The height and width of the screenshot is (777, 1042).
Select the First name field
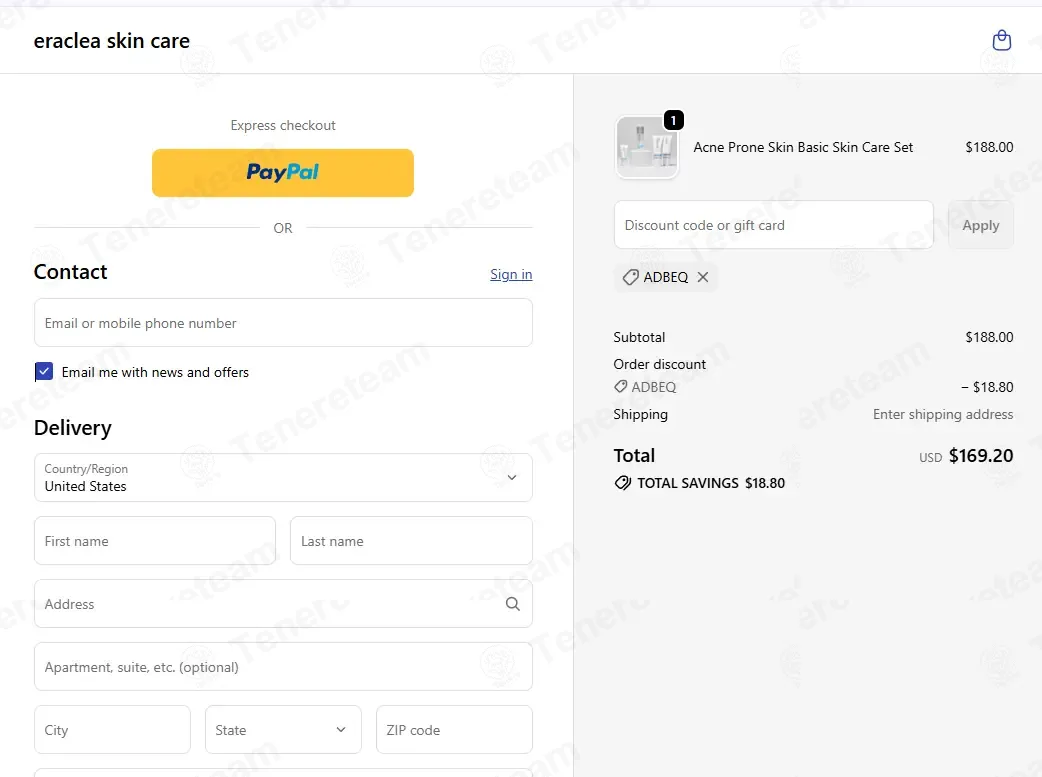(x=155, y=540)
